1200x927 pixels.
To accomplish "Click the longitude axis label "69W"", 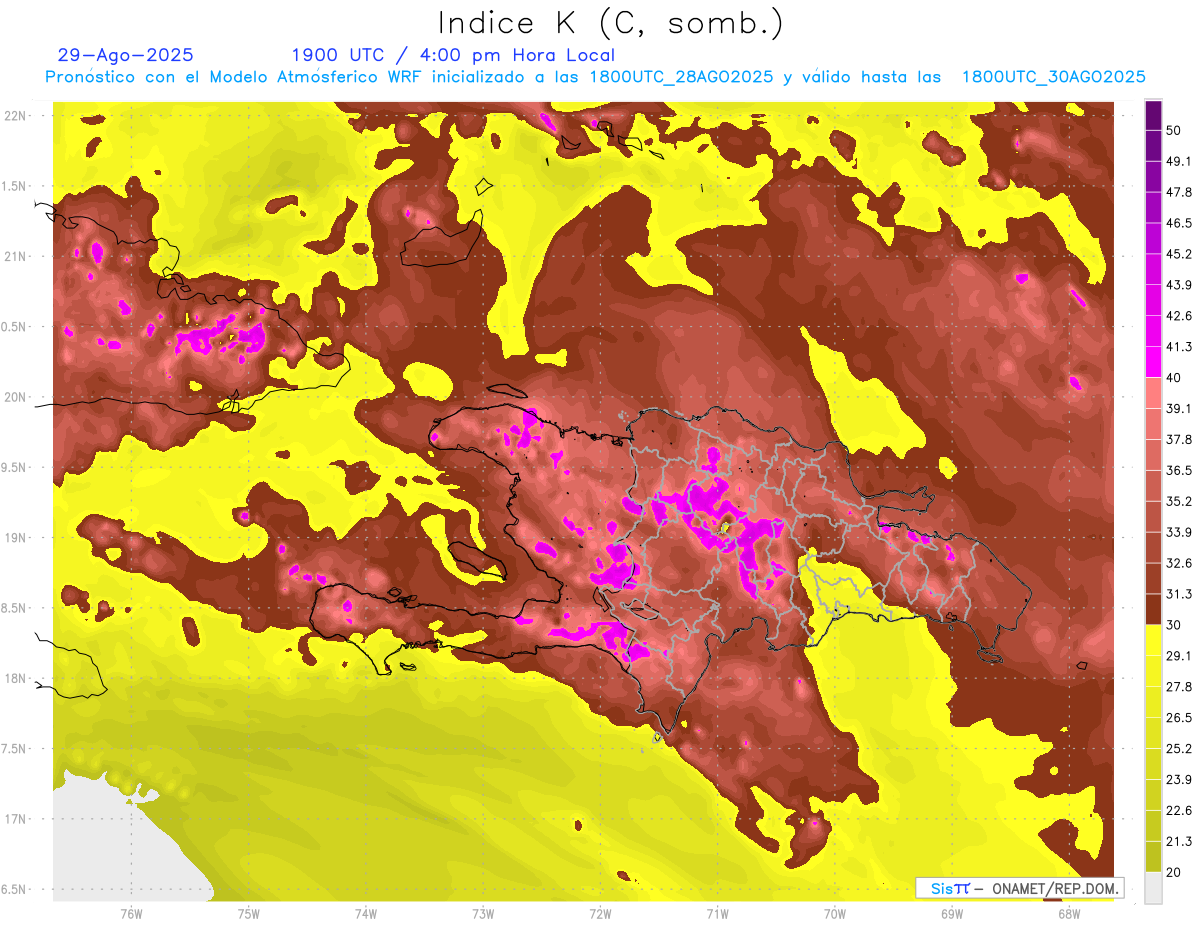I will 952,914.
